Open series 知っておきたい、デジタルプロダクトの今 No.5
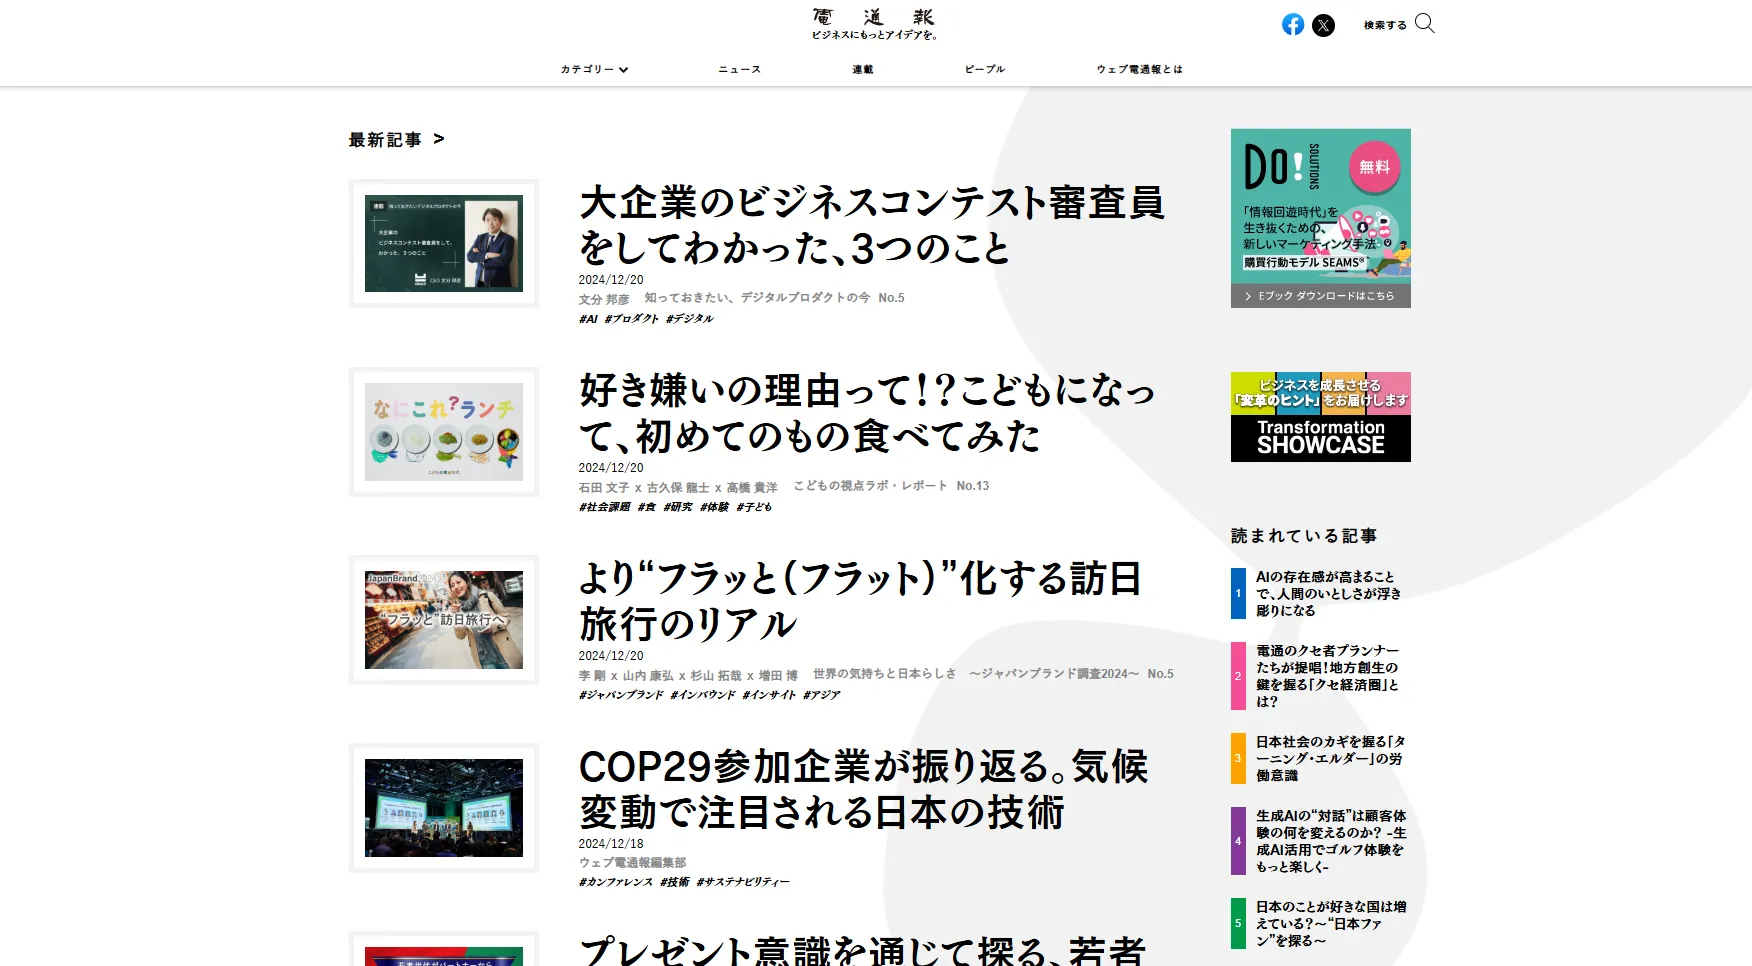The height and width of the screenshot is (966, 1752). tap(775, 298)
